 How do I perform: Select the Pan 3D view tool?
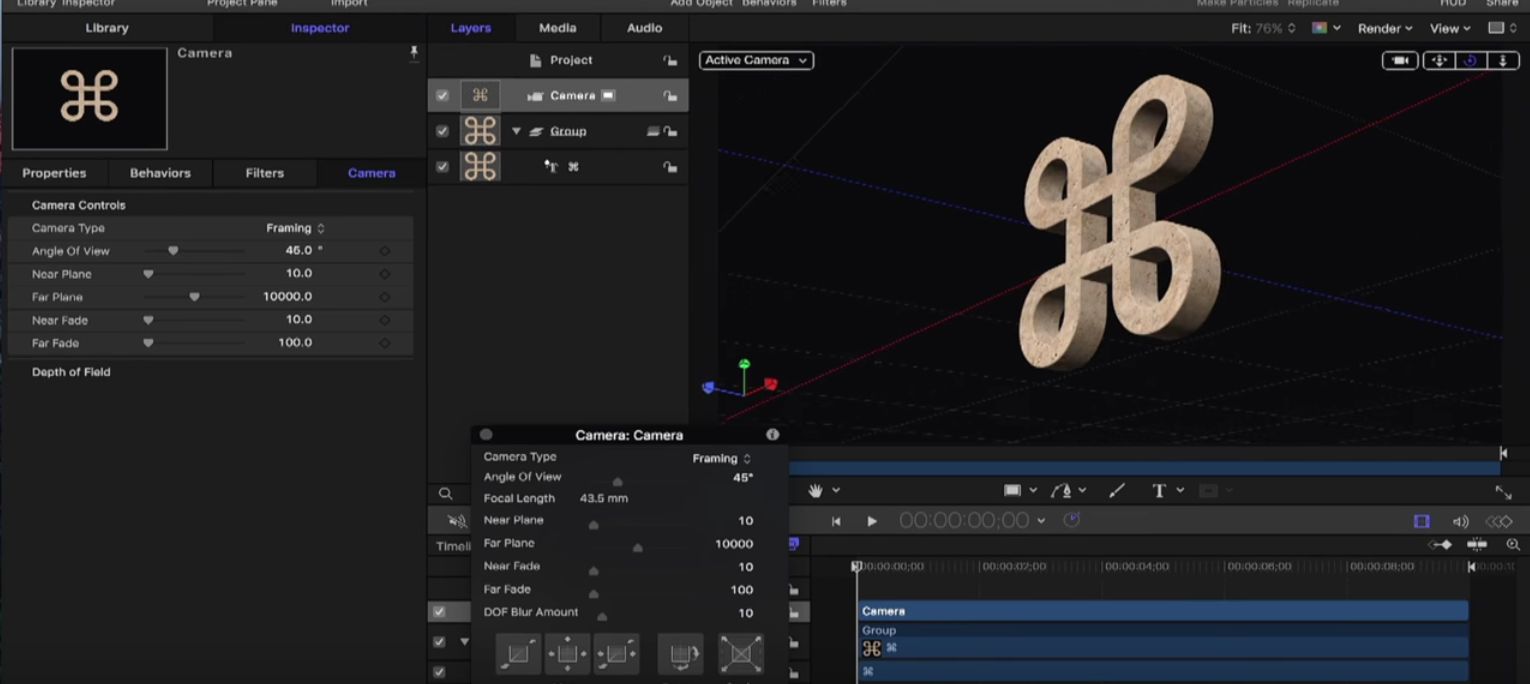(x=1439, y=61)
